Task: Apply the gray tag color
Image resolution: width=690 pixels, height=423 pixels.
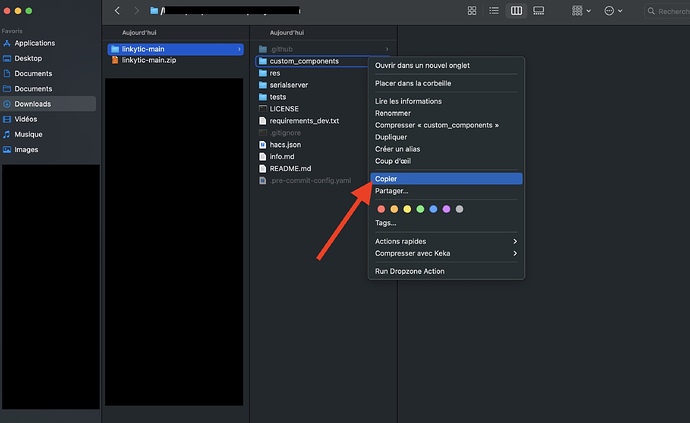Action: (x=459, y=209)
